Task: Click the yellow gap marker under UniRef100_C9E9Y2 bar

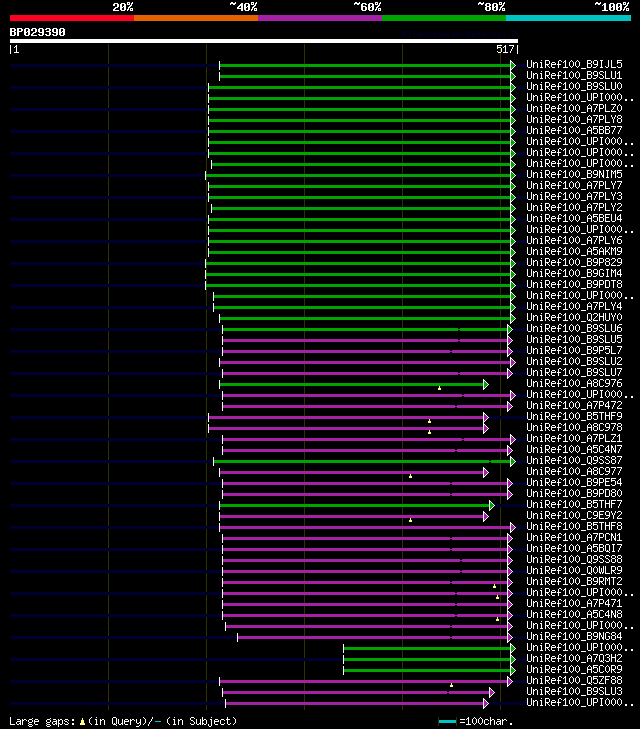Action: [410, 520]
